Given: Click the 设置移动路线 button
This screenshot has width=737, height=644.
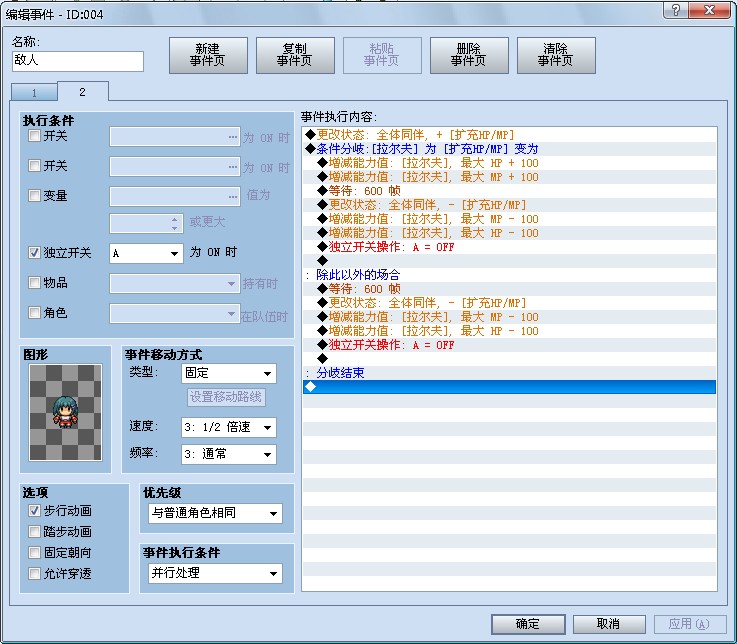Looking at the screenshot, I should [x=226, y=397].
